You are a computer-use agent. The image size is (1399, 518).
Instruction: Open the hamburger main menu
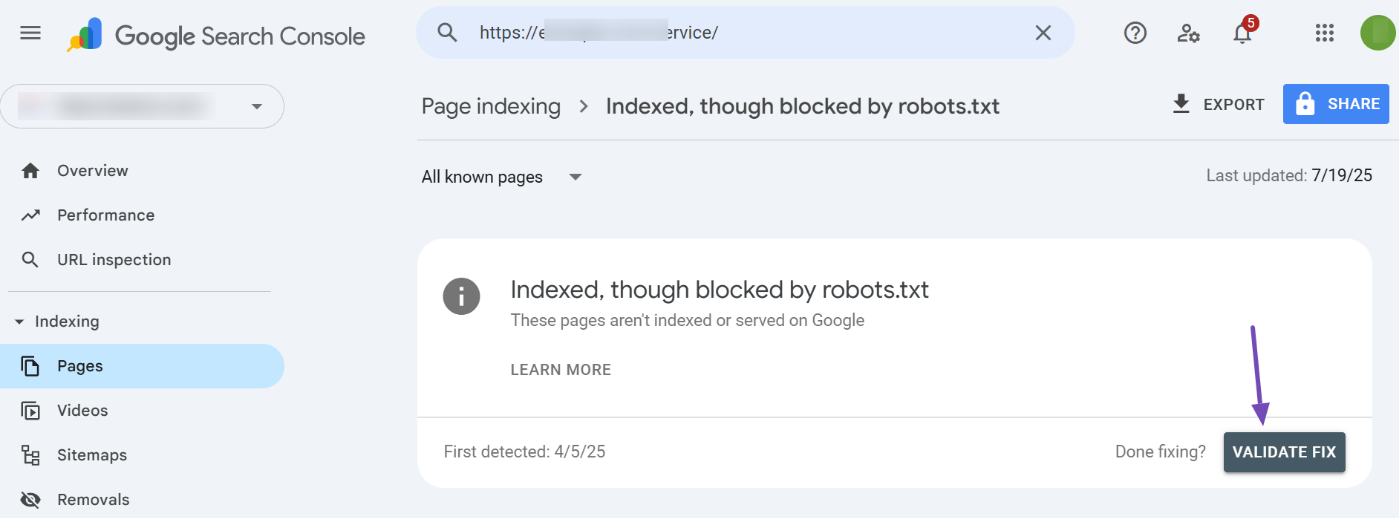point(31,33)
